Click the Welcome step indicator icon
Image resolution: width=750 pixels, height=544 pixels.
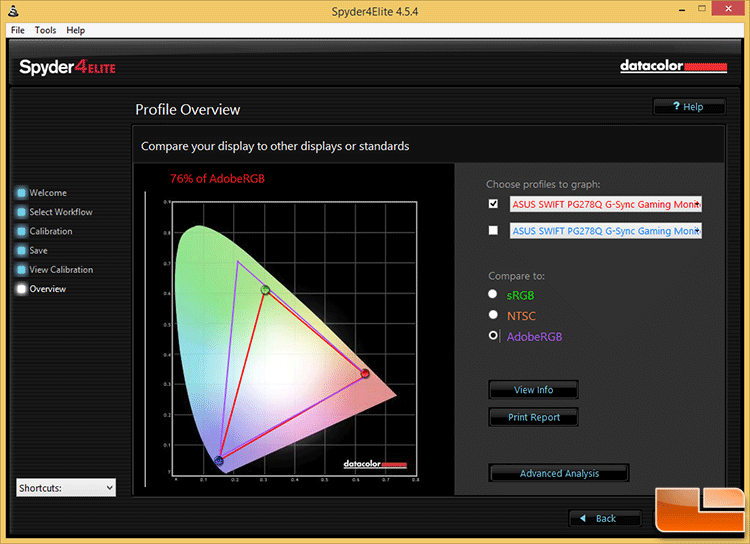pos(21,193)
